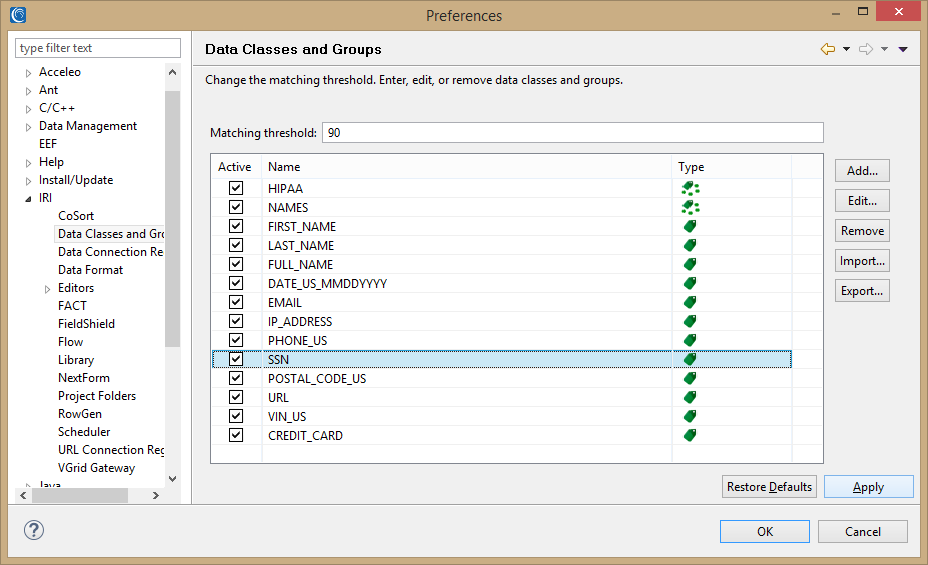The image size is (928, 565).
Task: Click the PHONE_US data class tag icon
Action: point(689,340)
